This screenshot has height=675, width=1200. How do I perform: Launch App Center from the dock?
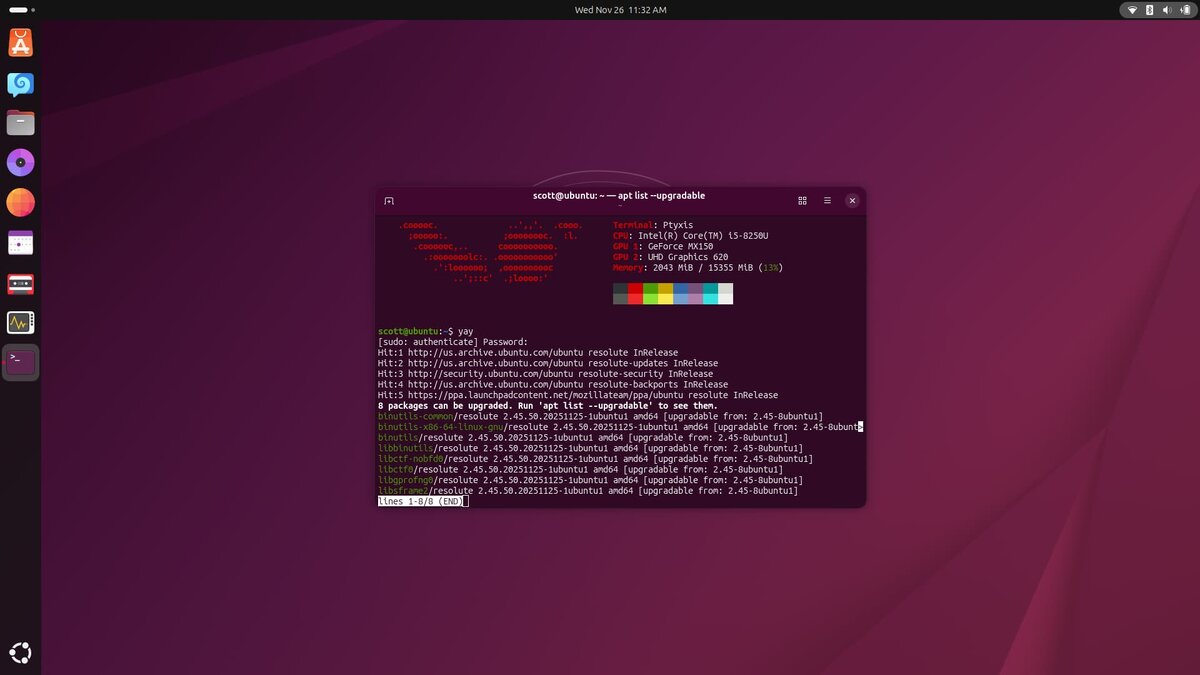coord(20,42)
